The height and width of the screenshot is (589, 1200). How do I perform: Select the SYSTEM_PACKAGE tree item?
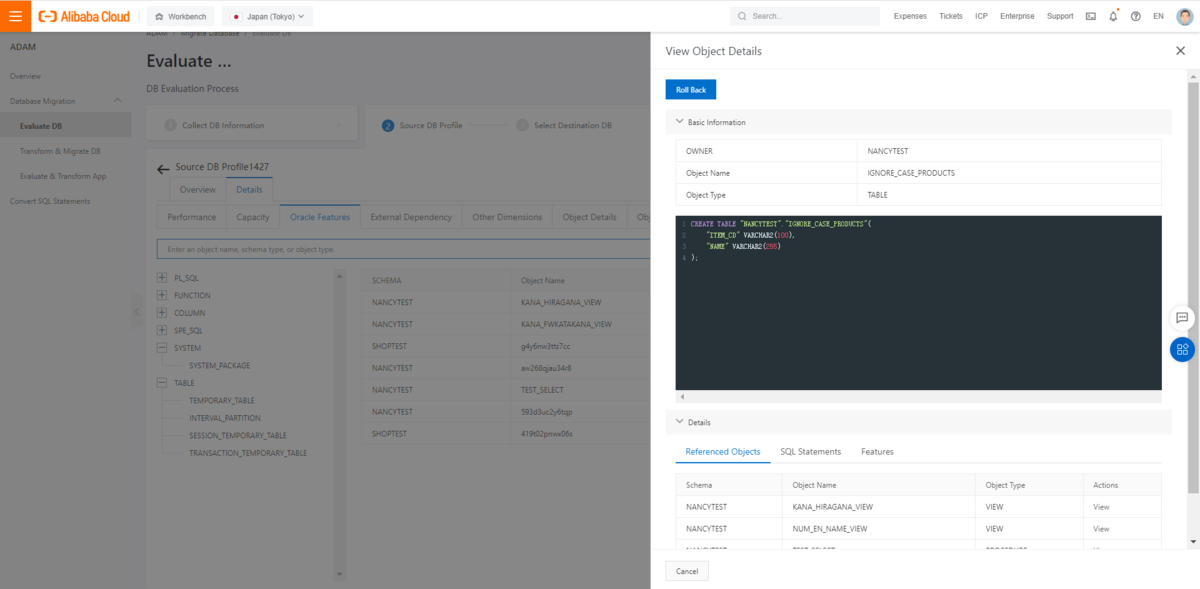(219, 365)
